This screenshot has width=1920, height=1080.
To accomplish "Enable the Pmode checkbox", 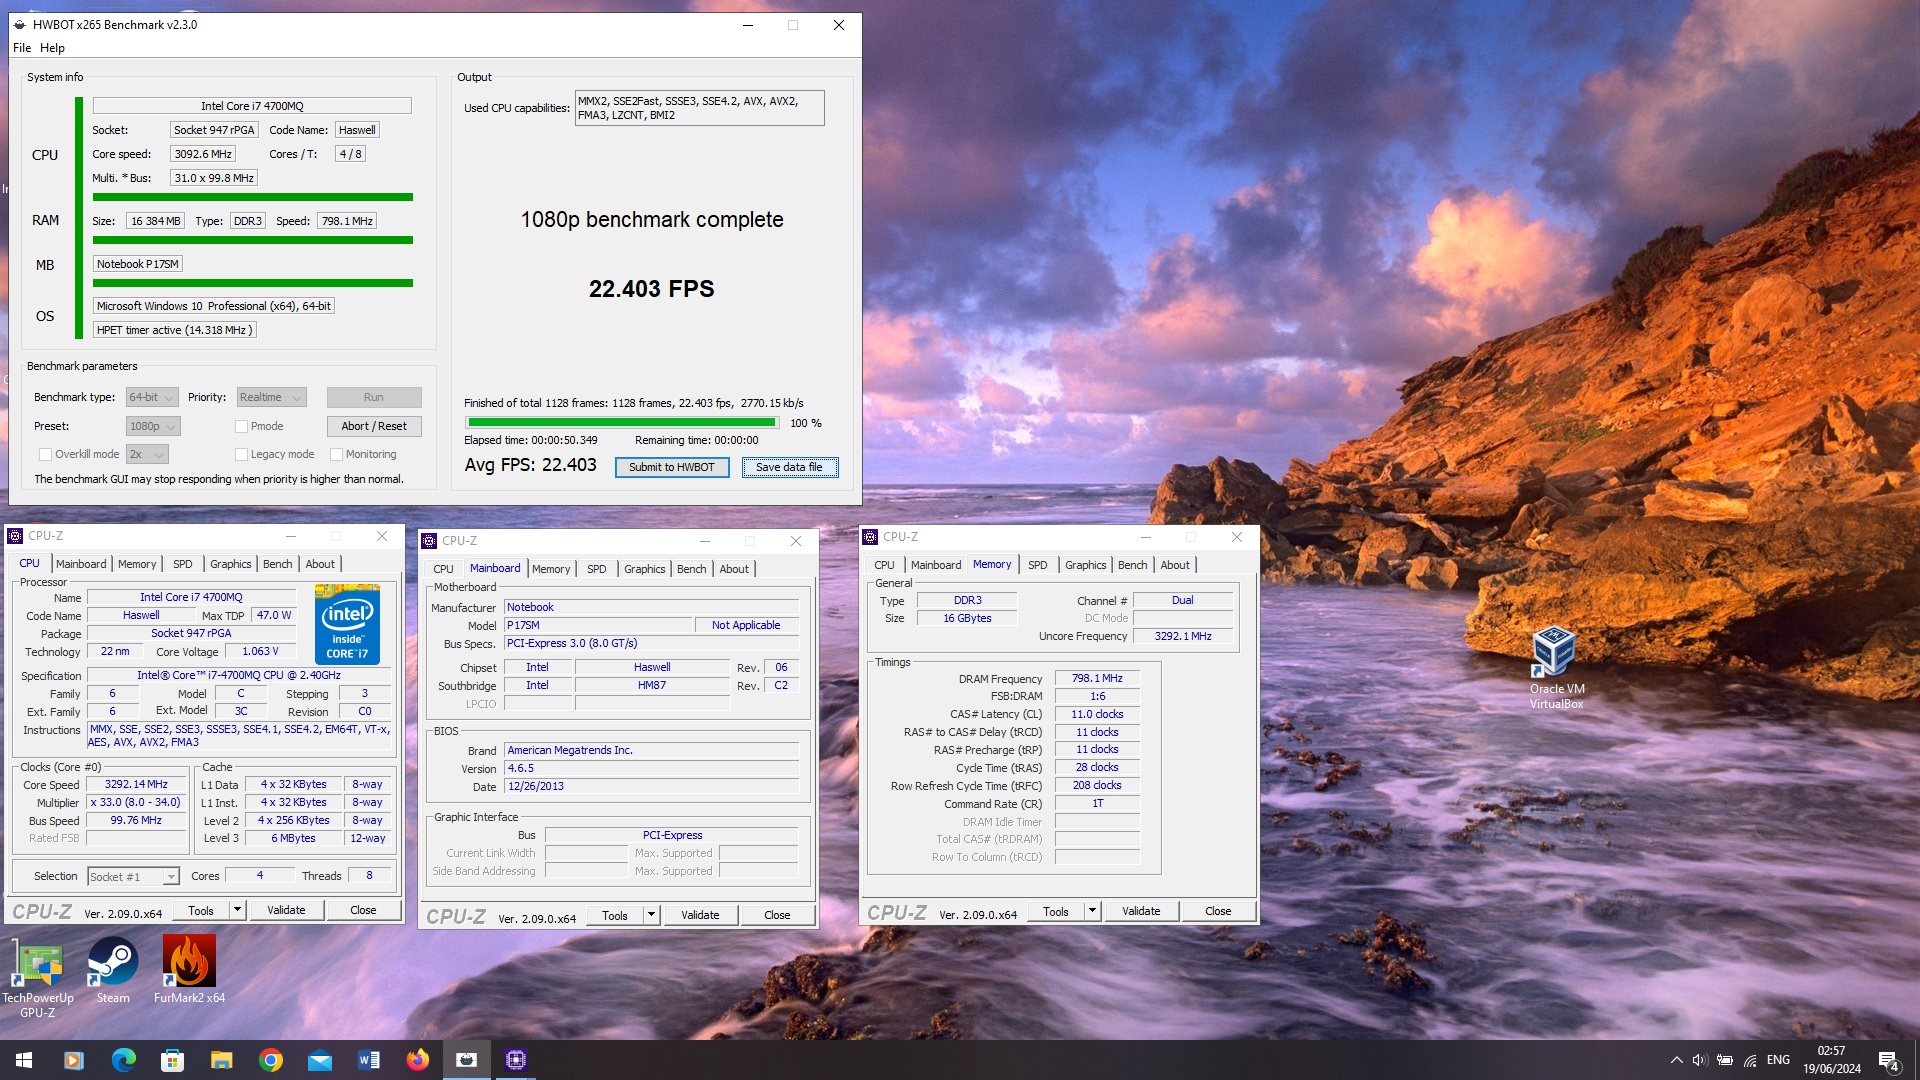I will coord(241,426).
